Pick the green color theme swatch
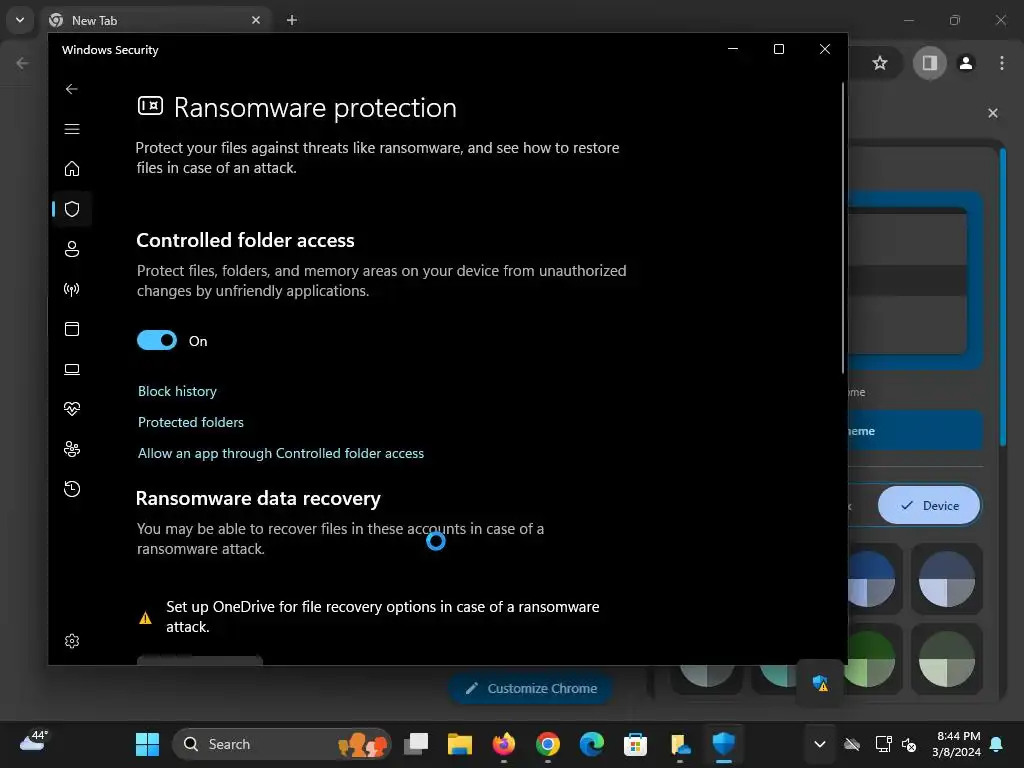The image size is (1024, 768). click(870, 659)
